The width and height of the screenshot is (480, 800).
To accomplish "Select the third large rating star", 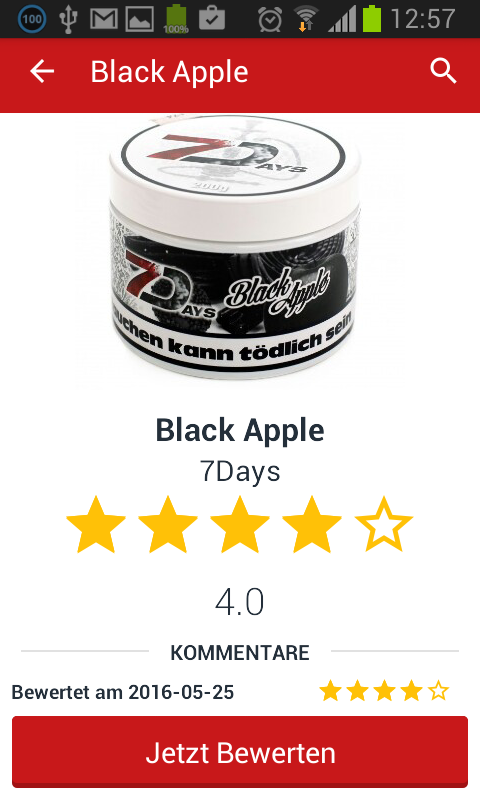I will point(240,525).
